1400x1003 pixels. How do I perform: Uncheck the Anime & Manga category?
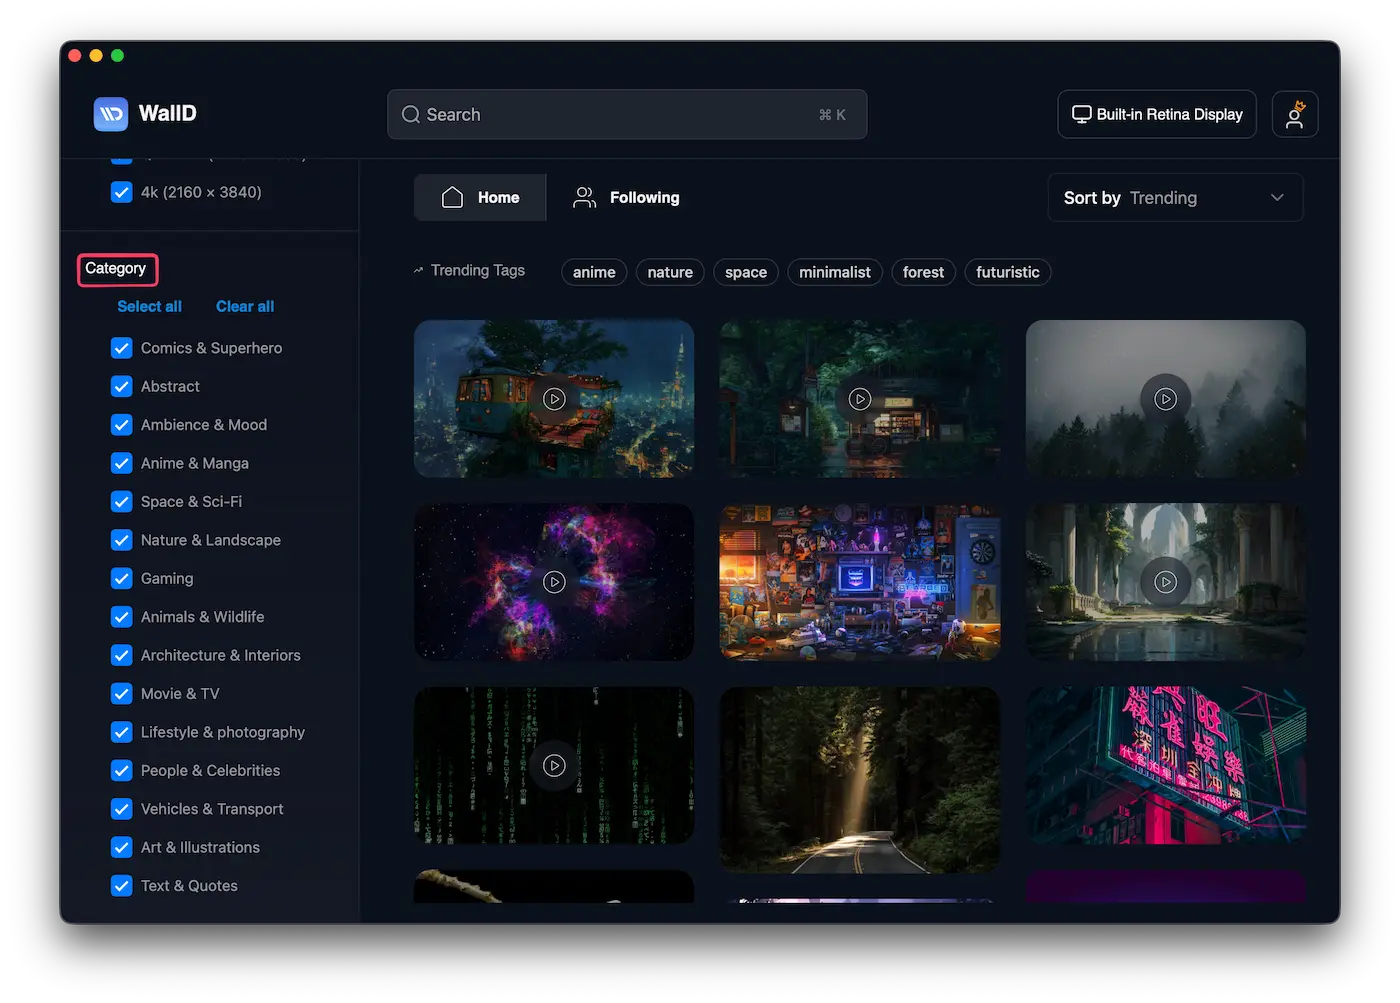122,463
